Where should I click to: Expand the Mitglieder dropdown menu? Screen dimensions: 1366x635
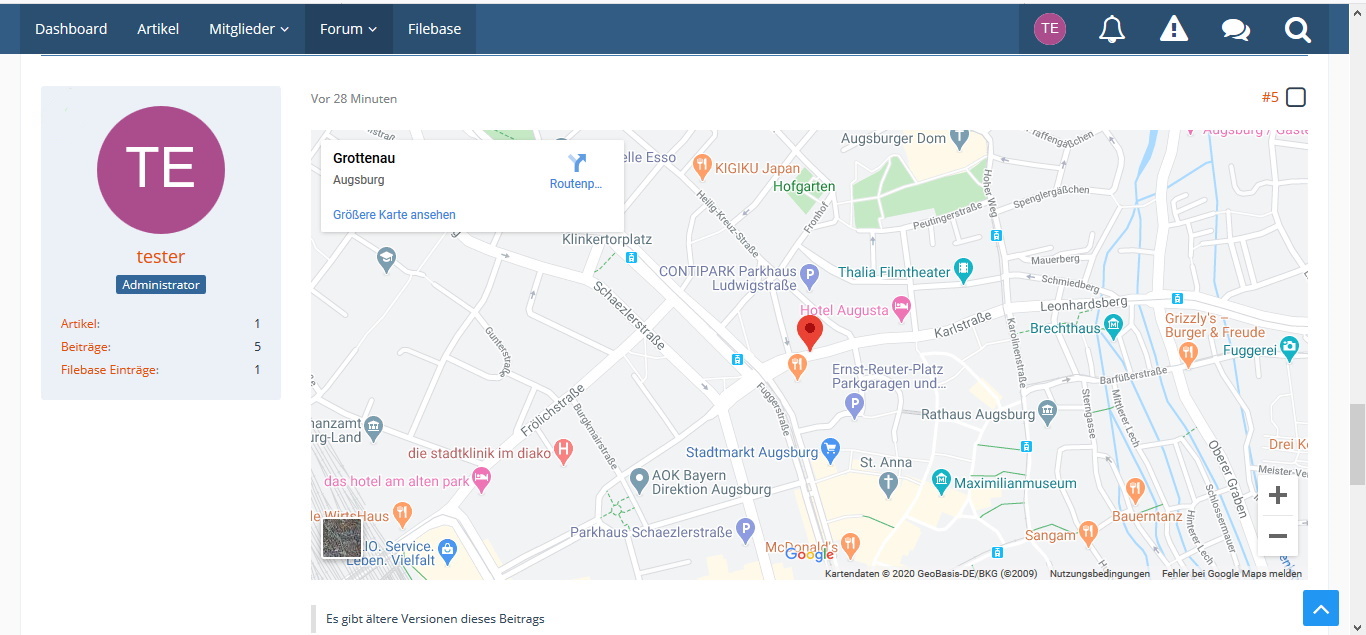249,29
